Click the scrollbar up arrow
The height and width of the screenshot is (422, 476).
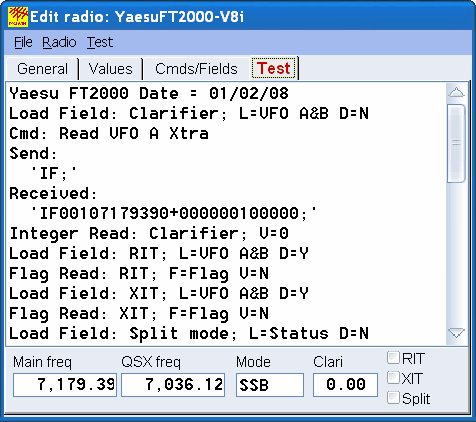(456, 92)
